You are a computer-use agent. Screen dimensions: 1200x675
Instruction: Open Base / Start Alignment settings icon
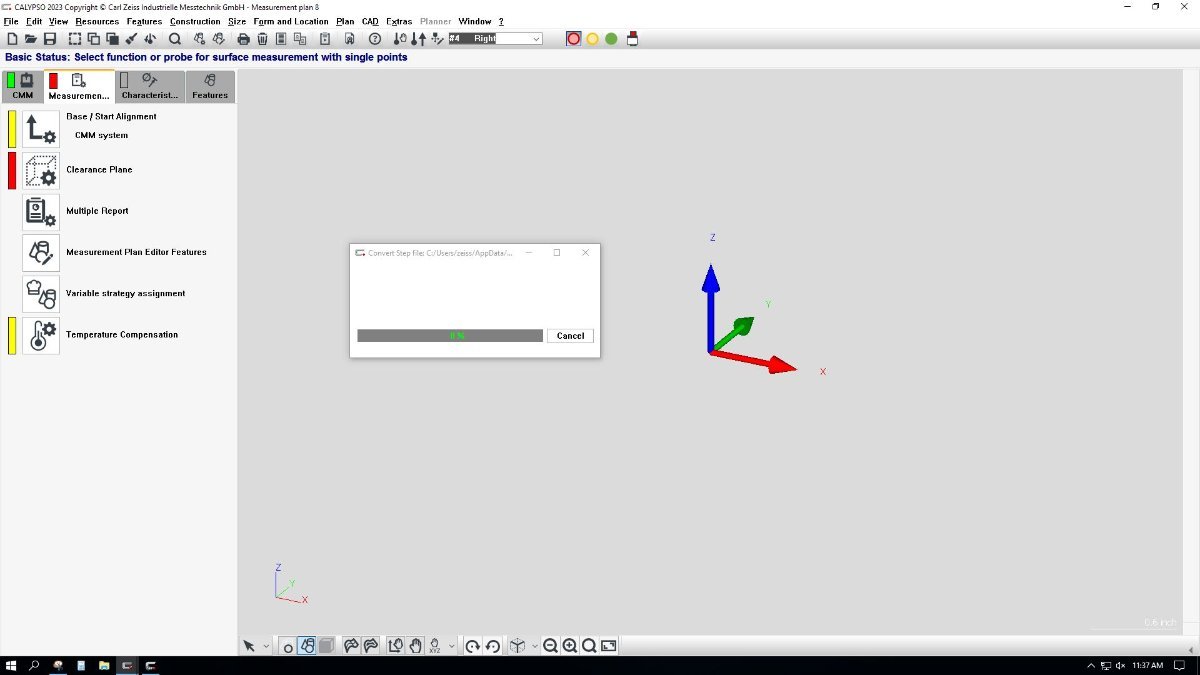41,129
